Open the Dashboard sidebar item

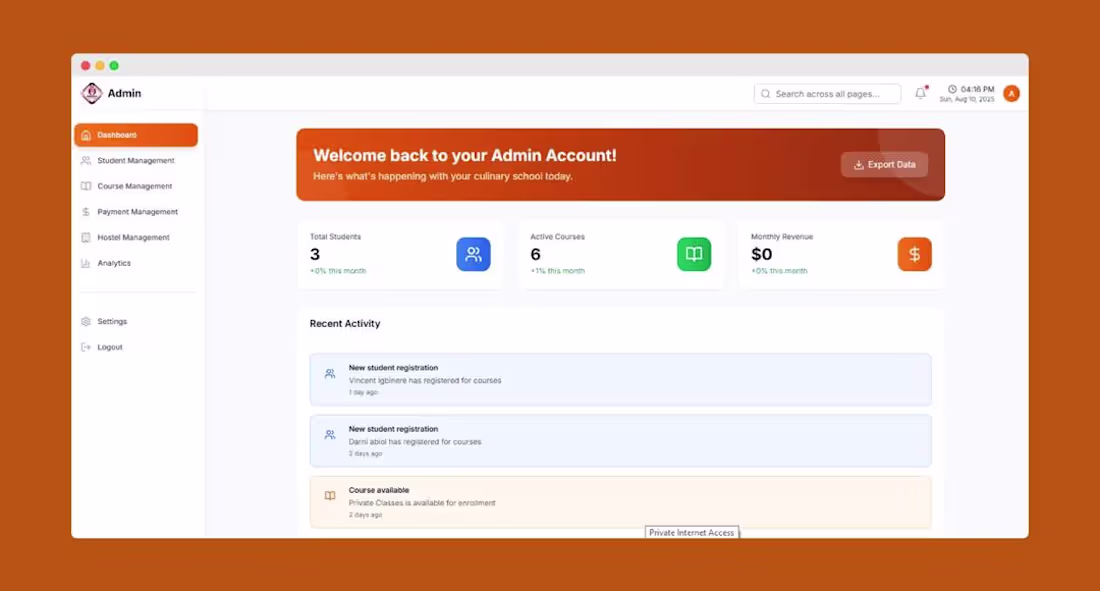(x=136, y=135)
